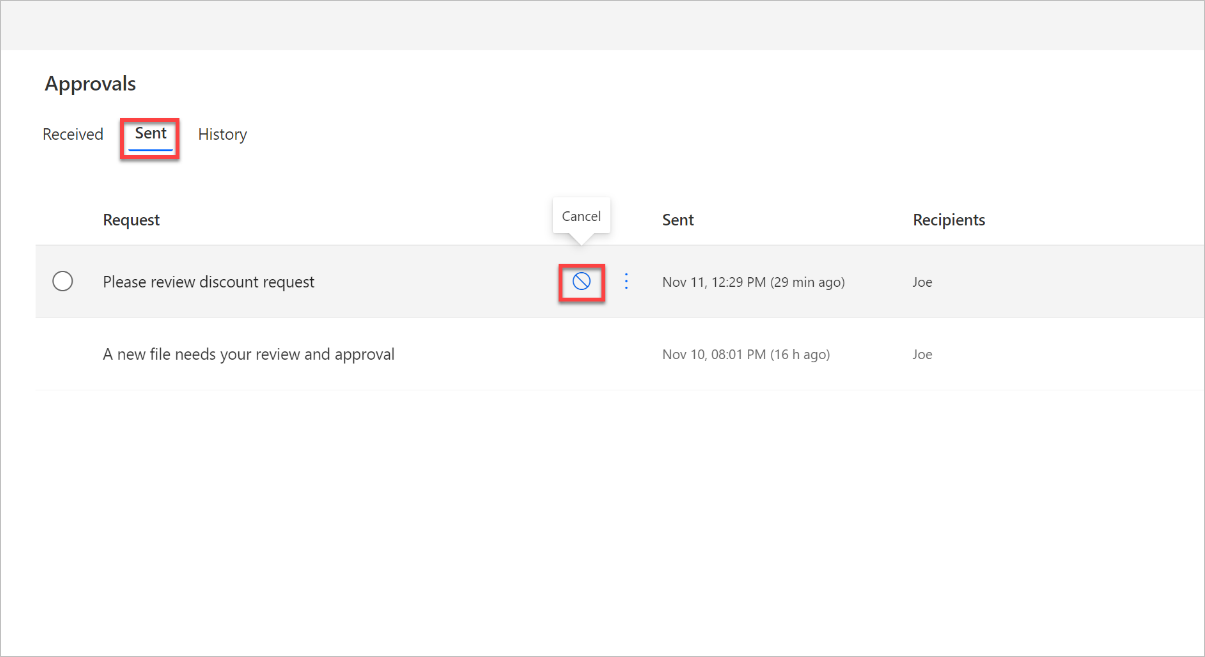Click 'Nov 10, 08:01 PM (16 h ago)' timestamp
The image size is (1205, 657).
coord(746,355)
